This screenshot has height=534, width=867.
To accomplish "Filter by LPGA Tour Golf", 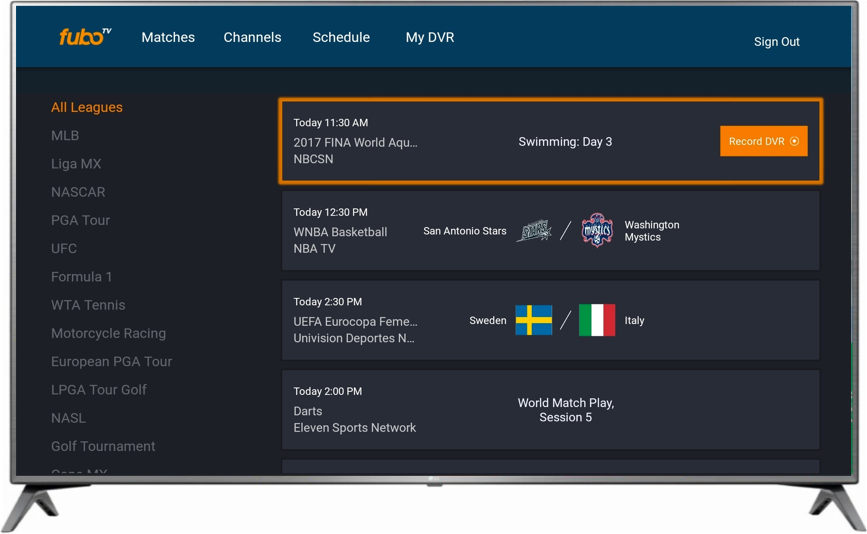I will (98, 390).
